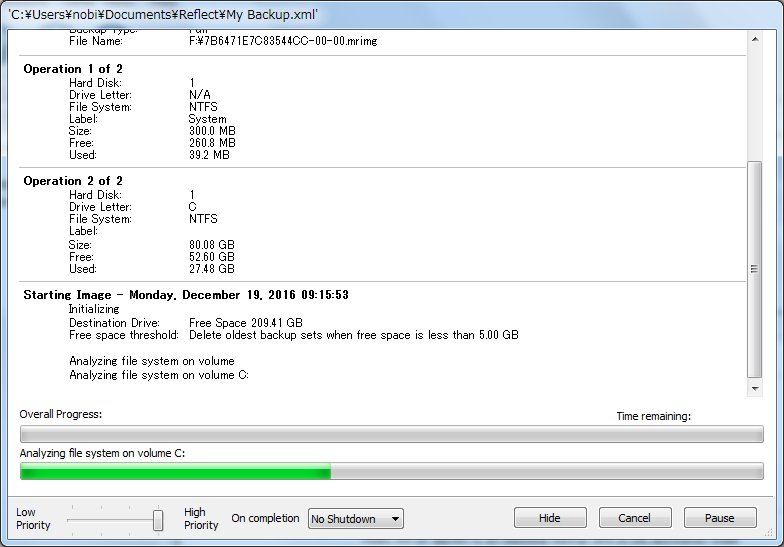Click the 'Low Priority' label

(33, 518)
